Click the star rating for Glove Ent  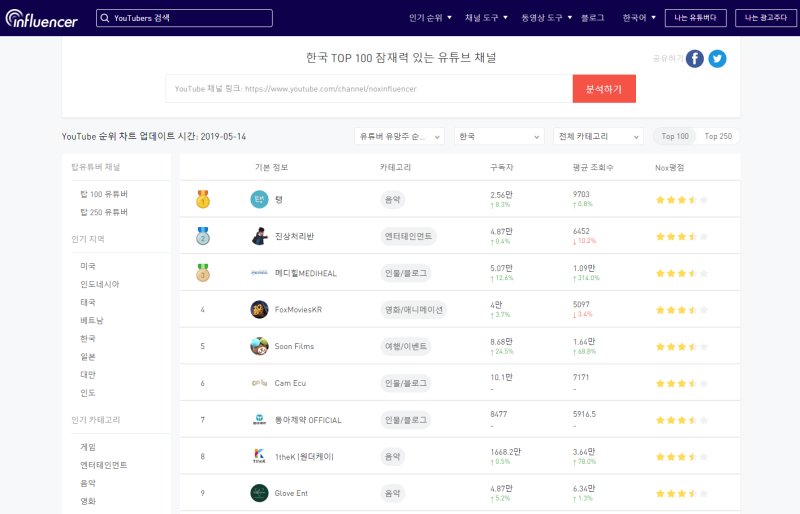click(x=682, y=494)
